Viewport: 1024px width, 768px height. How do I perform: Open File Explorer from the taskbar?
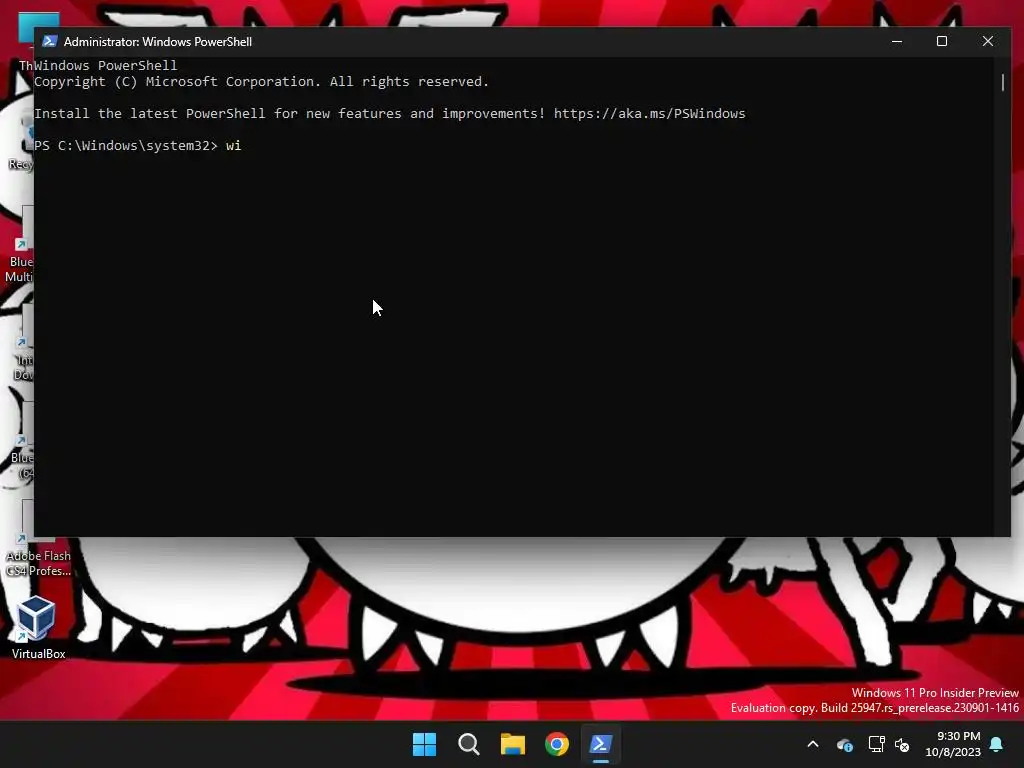click(x=513, y=744)
